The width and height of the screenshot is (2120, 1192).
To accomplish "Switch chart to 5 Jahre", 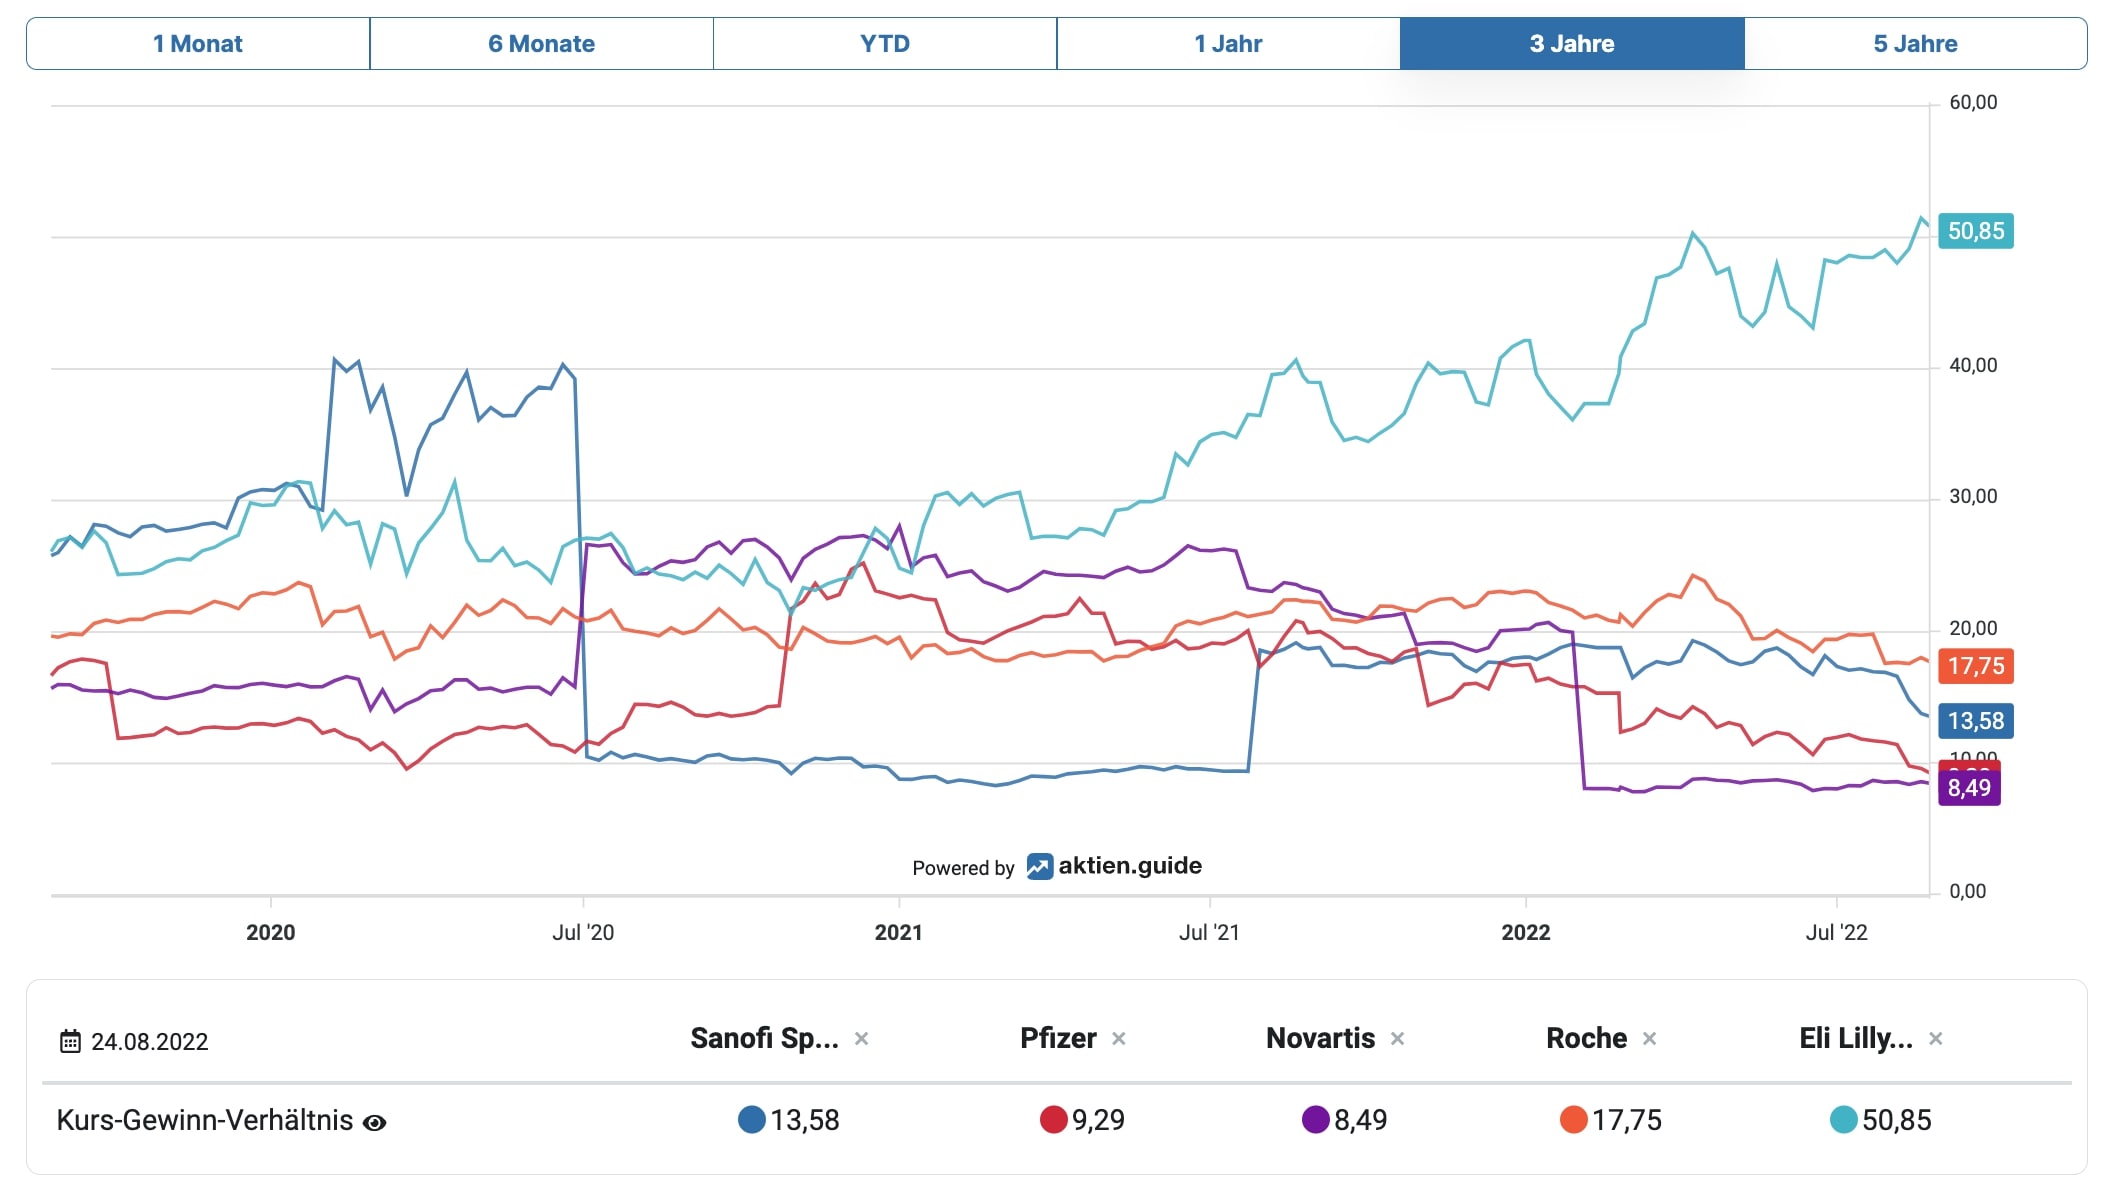I will coord(1915,44).
